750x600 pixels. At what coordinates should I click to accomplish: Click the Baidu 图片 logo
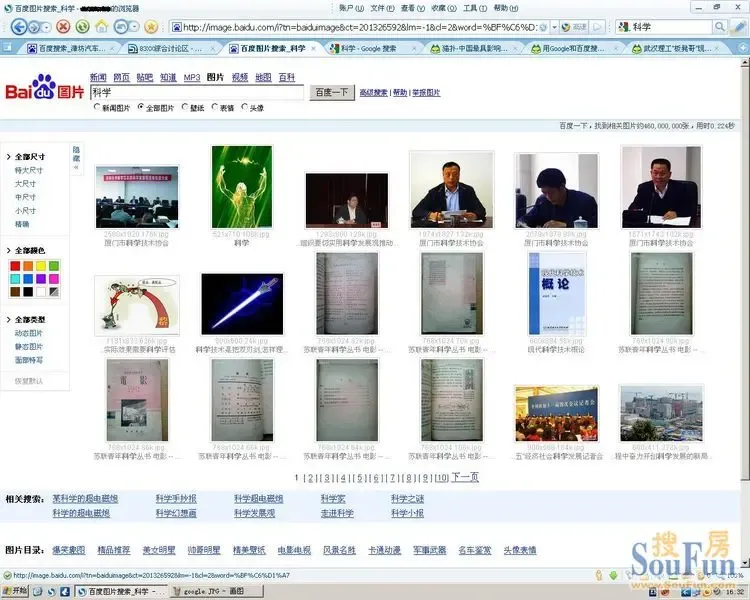[44, 87]
